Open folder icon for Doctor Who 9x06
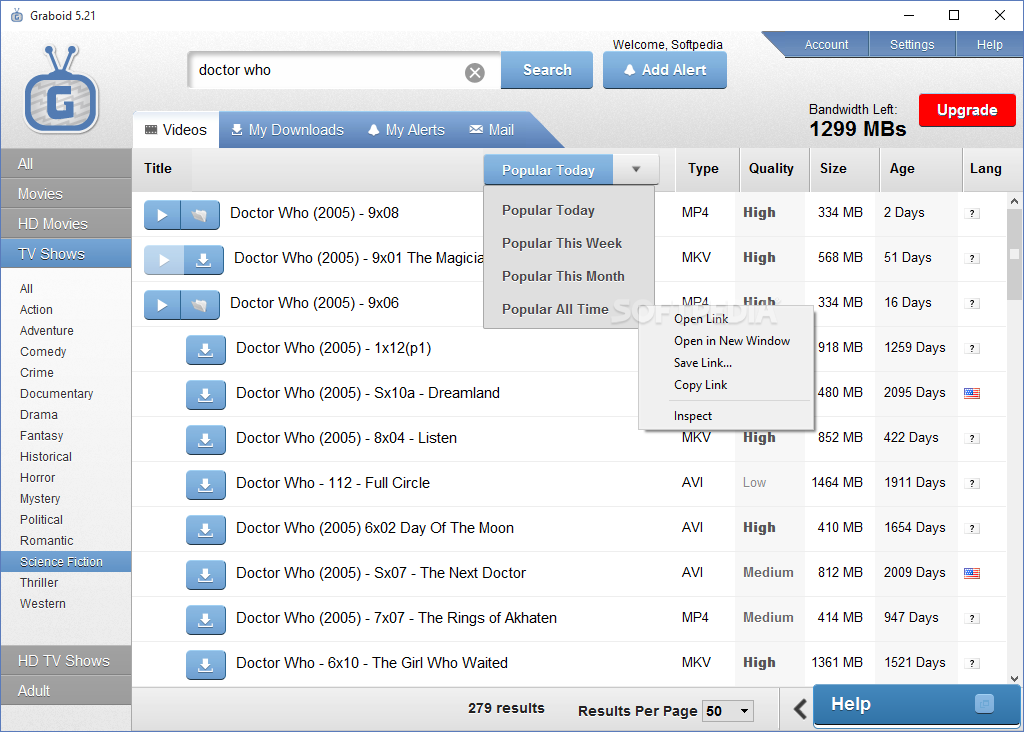Screen dimensions: 1024x732 coord(200,305)
